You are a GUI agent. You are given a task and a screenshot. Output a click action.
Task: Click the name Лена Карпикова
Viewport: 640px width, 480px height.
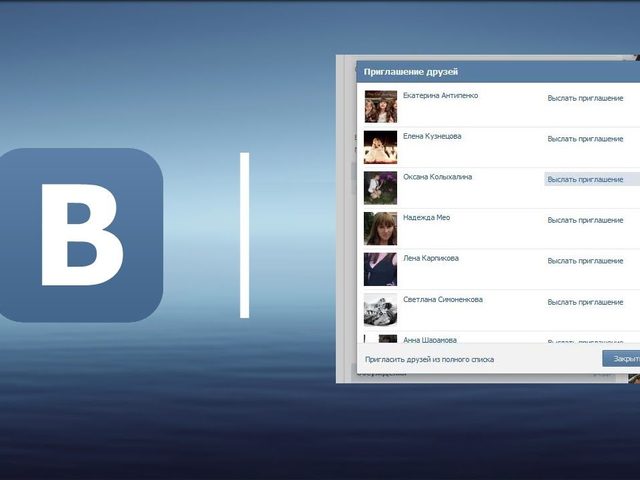[431, 258]
